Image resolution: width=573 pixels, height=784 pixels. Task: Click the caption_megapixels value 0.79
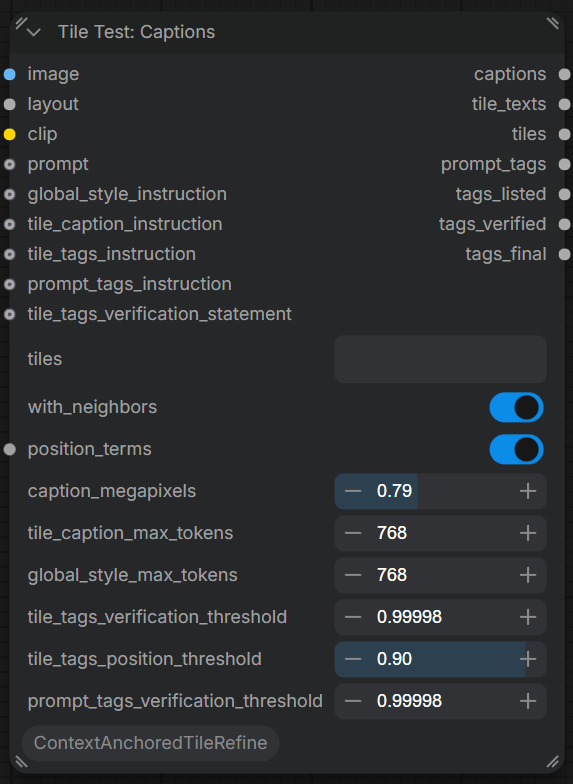click(x=394, y=492)
